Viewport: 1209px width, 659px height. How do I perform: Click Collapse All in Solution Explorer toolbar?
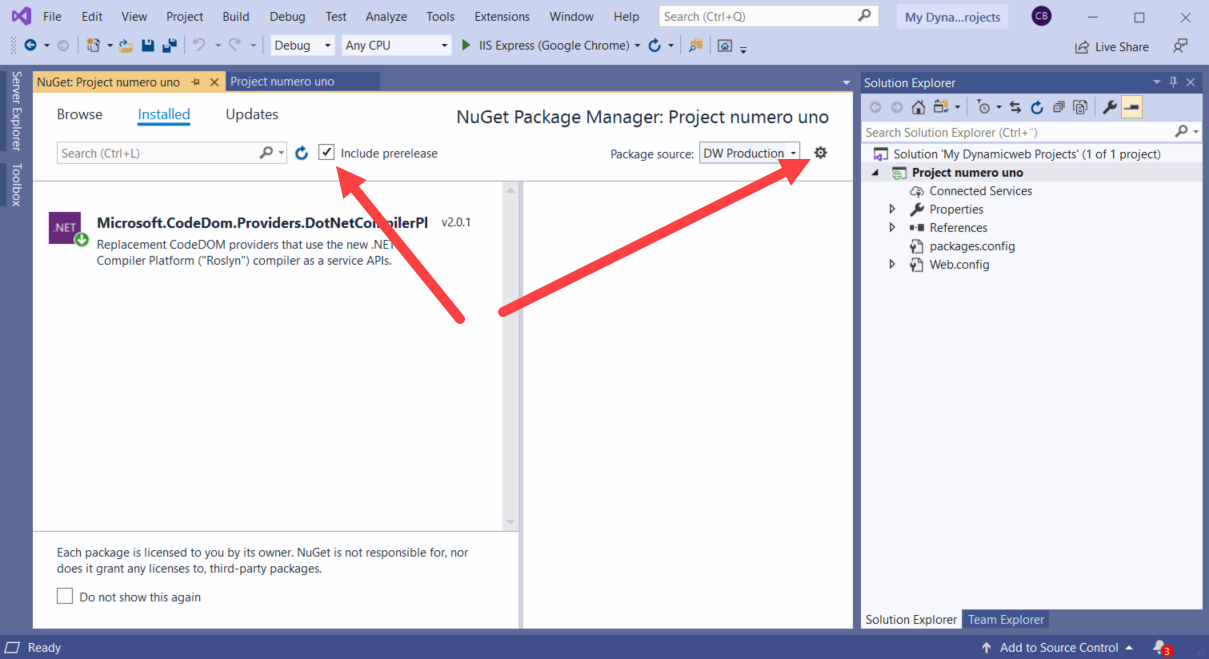coord(1059,107)
